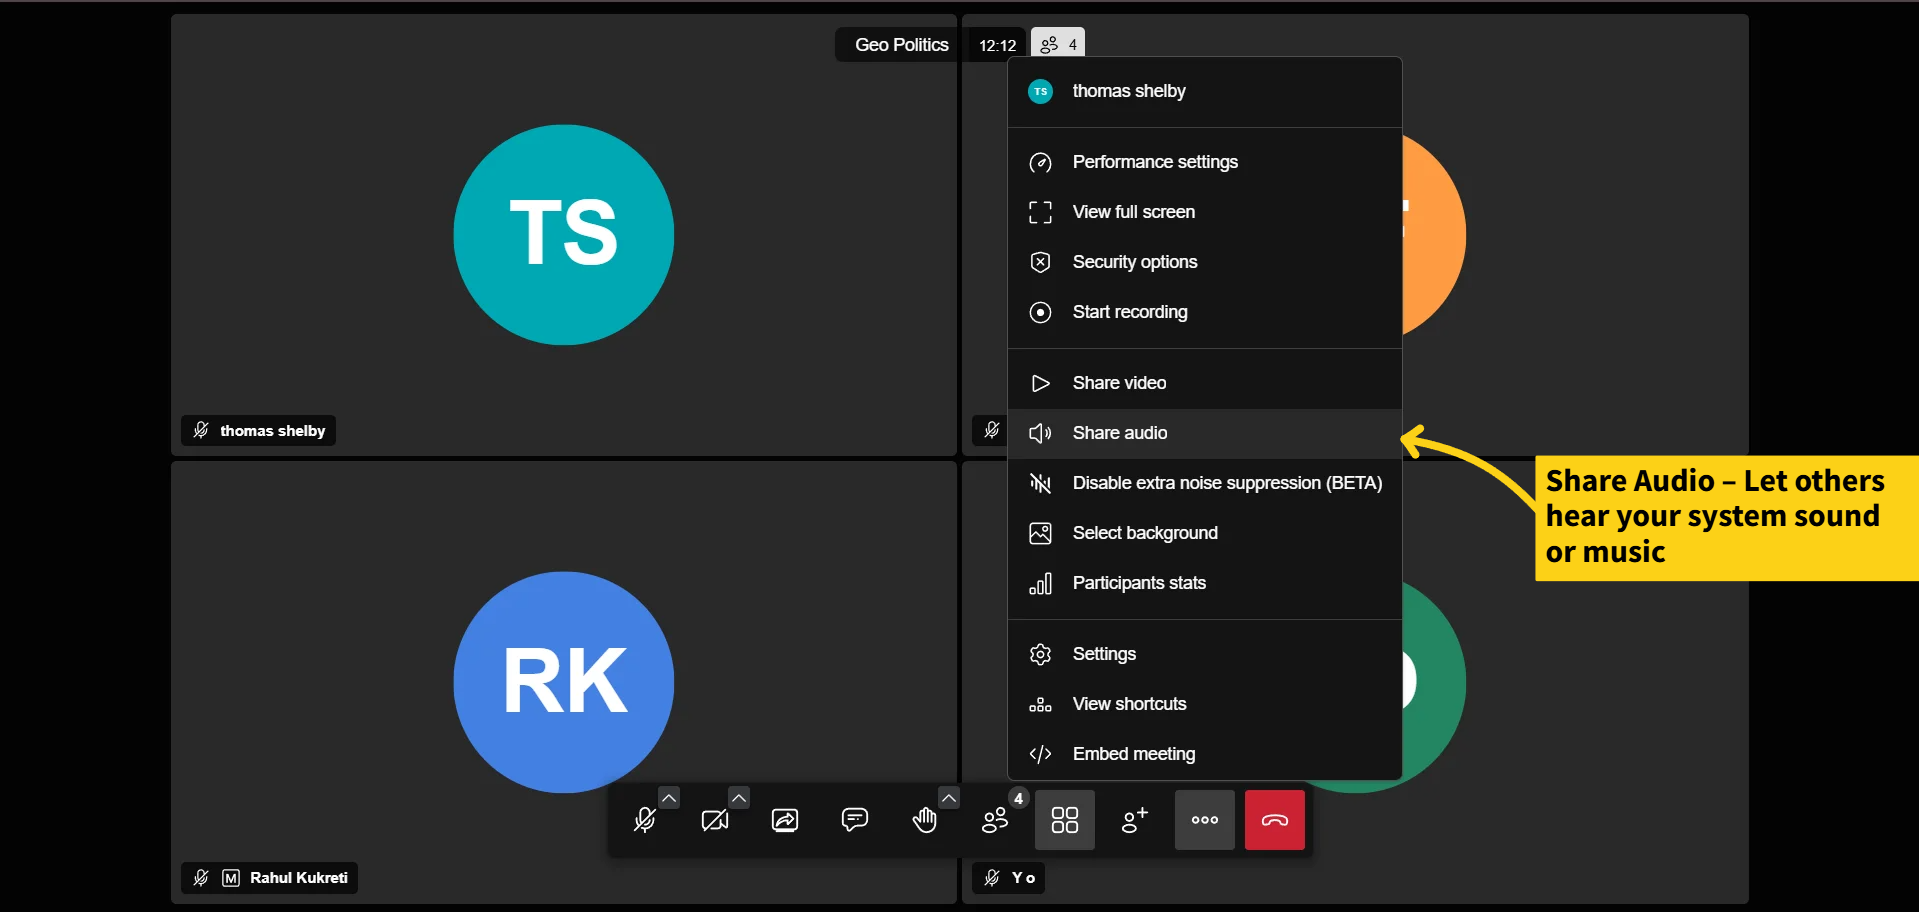Image resolution: width=1919 pixels, height=912 pixels.
Task: Invite someone with the add-person icon
Action: click(x=1134, y=820)
